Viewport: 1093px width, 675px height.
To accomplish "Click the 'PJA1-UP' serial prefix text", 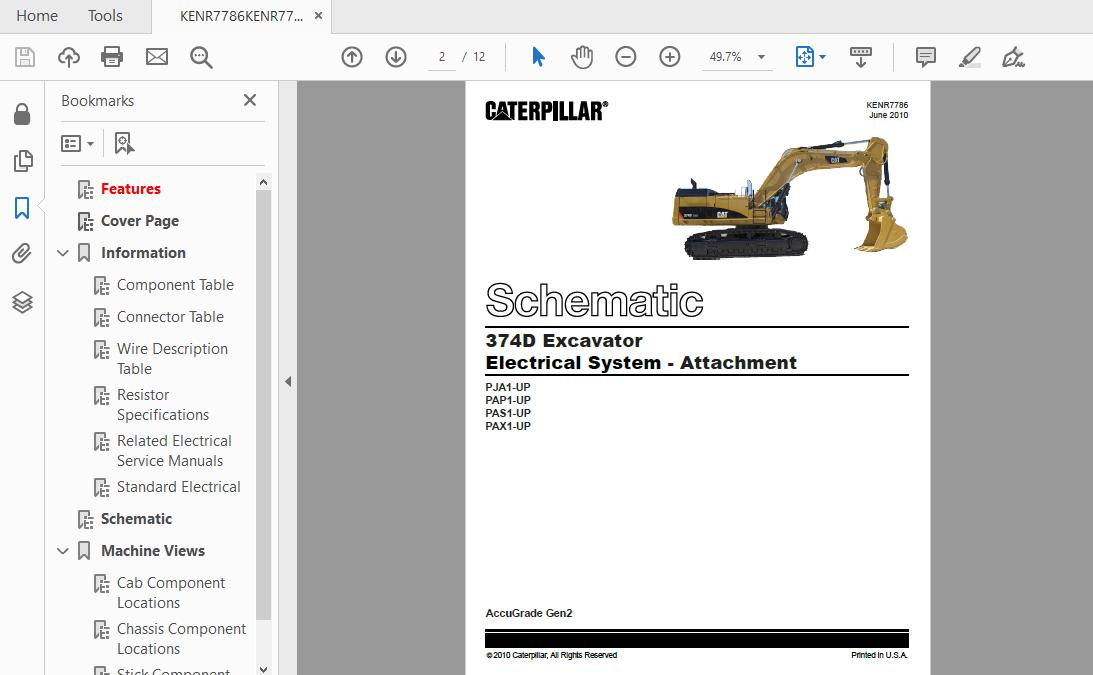I will pos(507,387).
